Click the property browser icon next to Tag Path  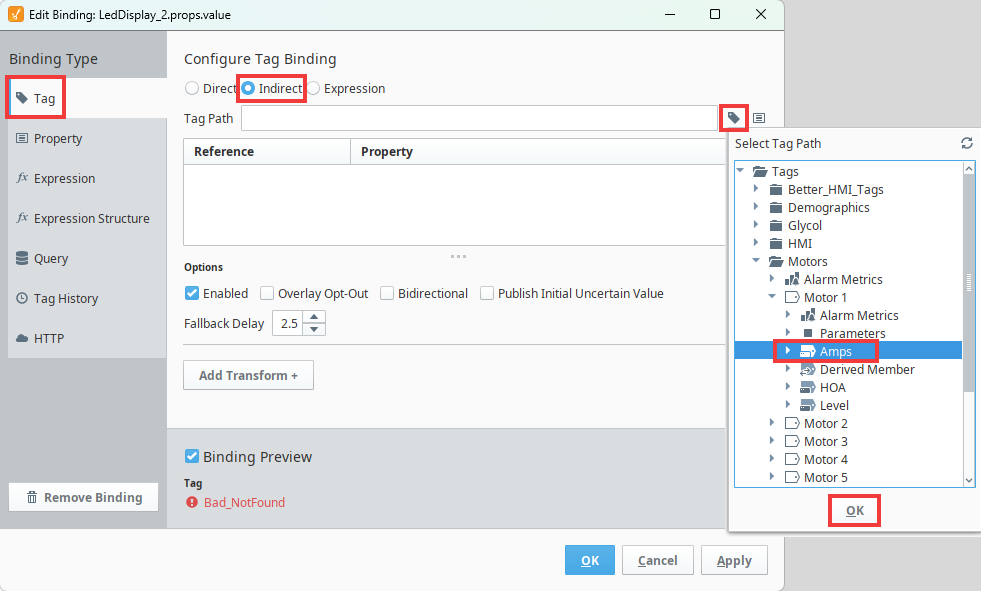[759, 118]
